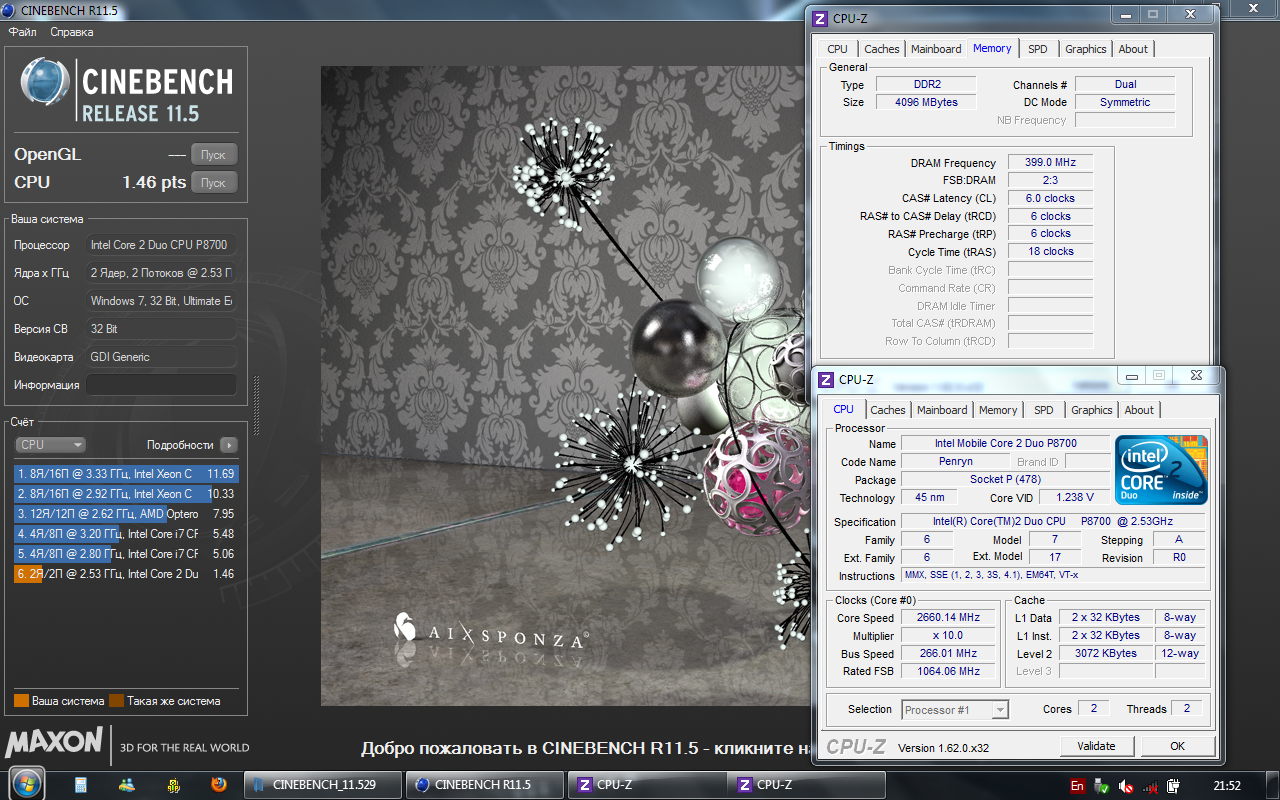1280x800 pixels.
Task: Open the CPU ranking dropdown under Счёт
Action: point(51,445)
